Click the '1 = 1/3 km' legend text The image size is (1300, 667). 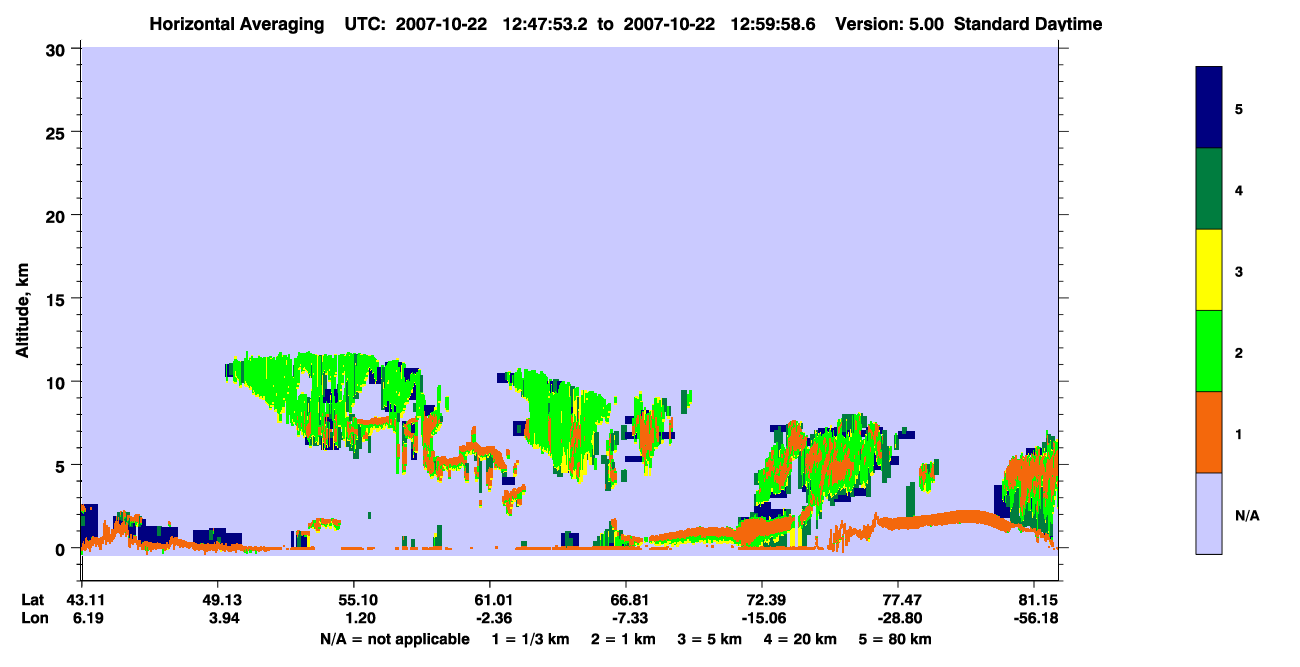tap(532, 639)
